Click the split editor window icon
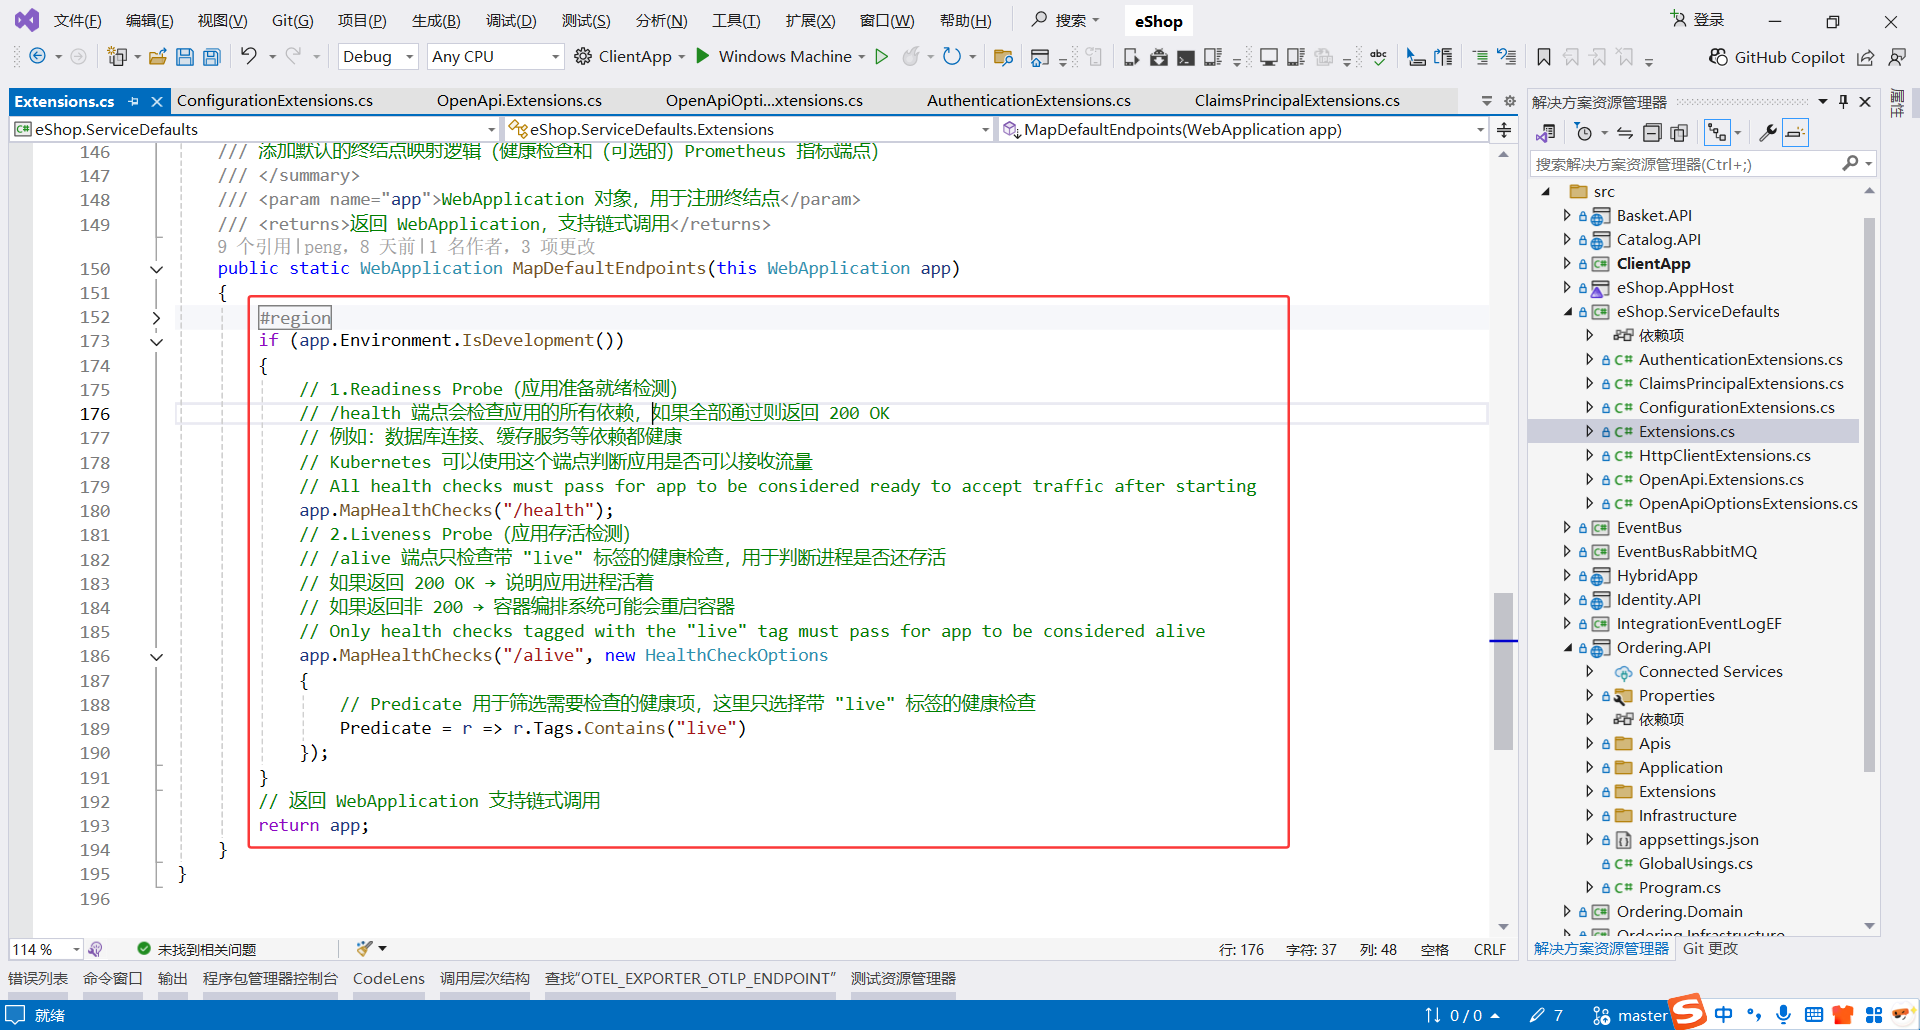 click(x=1504, y=129)
